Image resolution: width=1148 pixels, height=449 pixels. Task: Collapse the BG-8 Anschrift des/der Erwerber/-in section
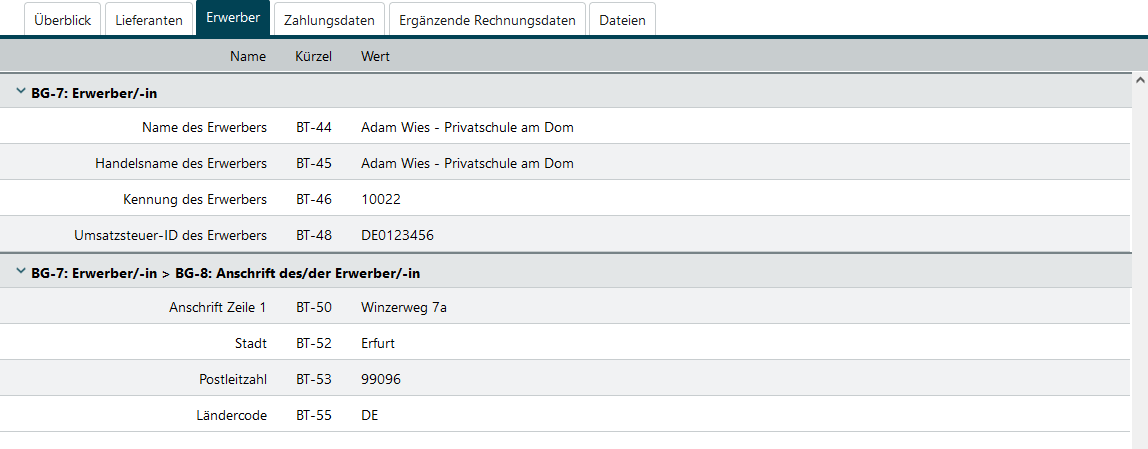click(20, 271)
